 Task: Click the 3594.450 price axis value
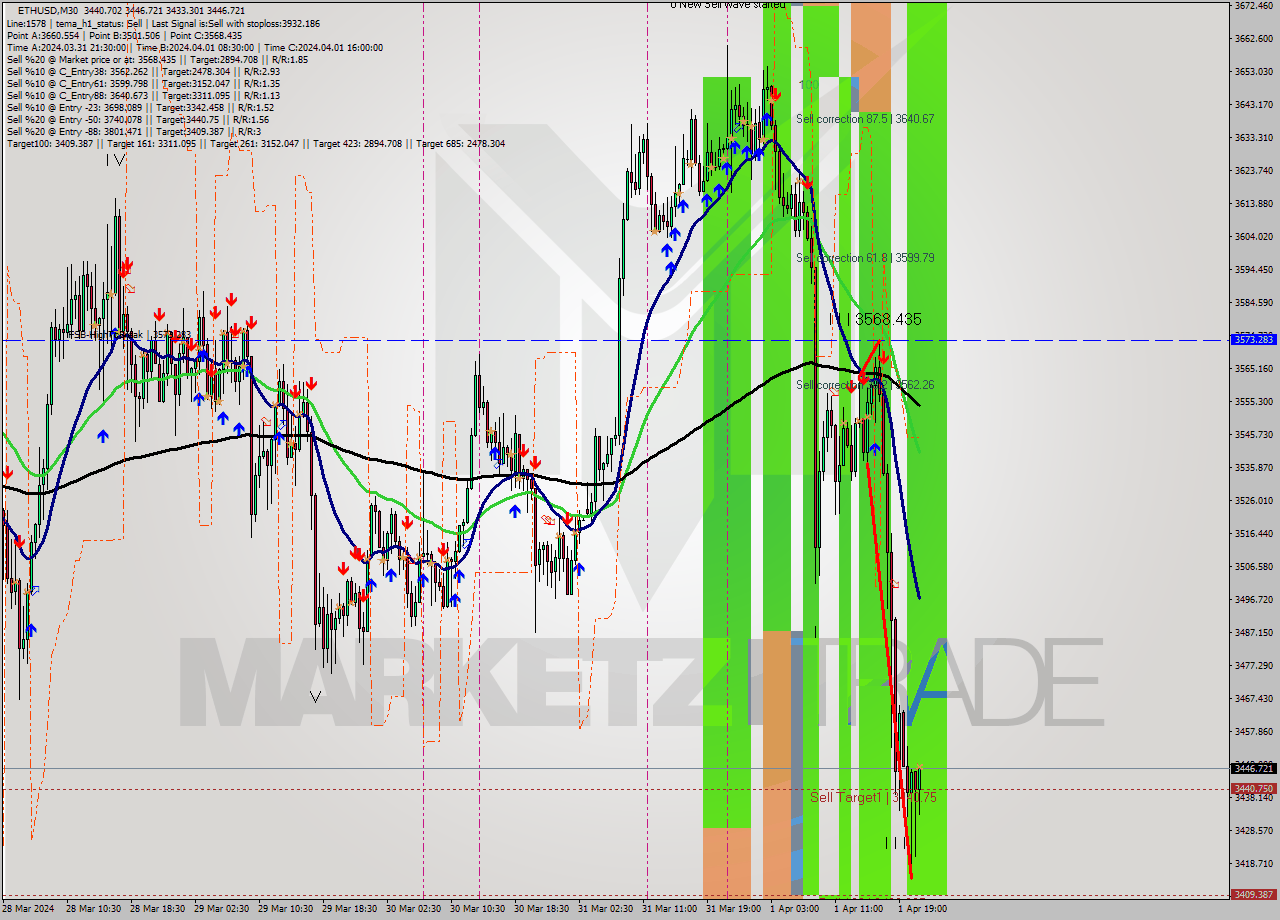pos(1253,269)
